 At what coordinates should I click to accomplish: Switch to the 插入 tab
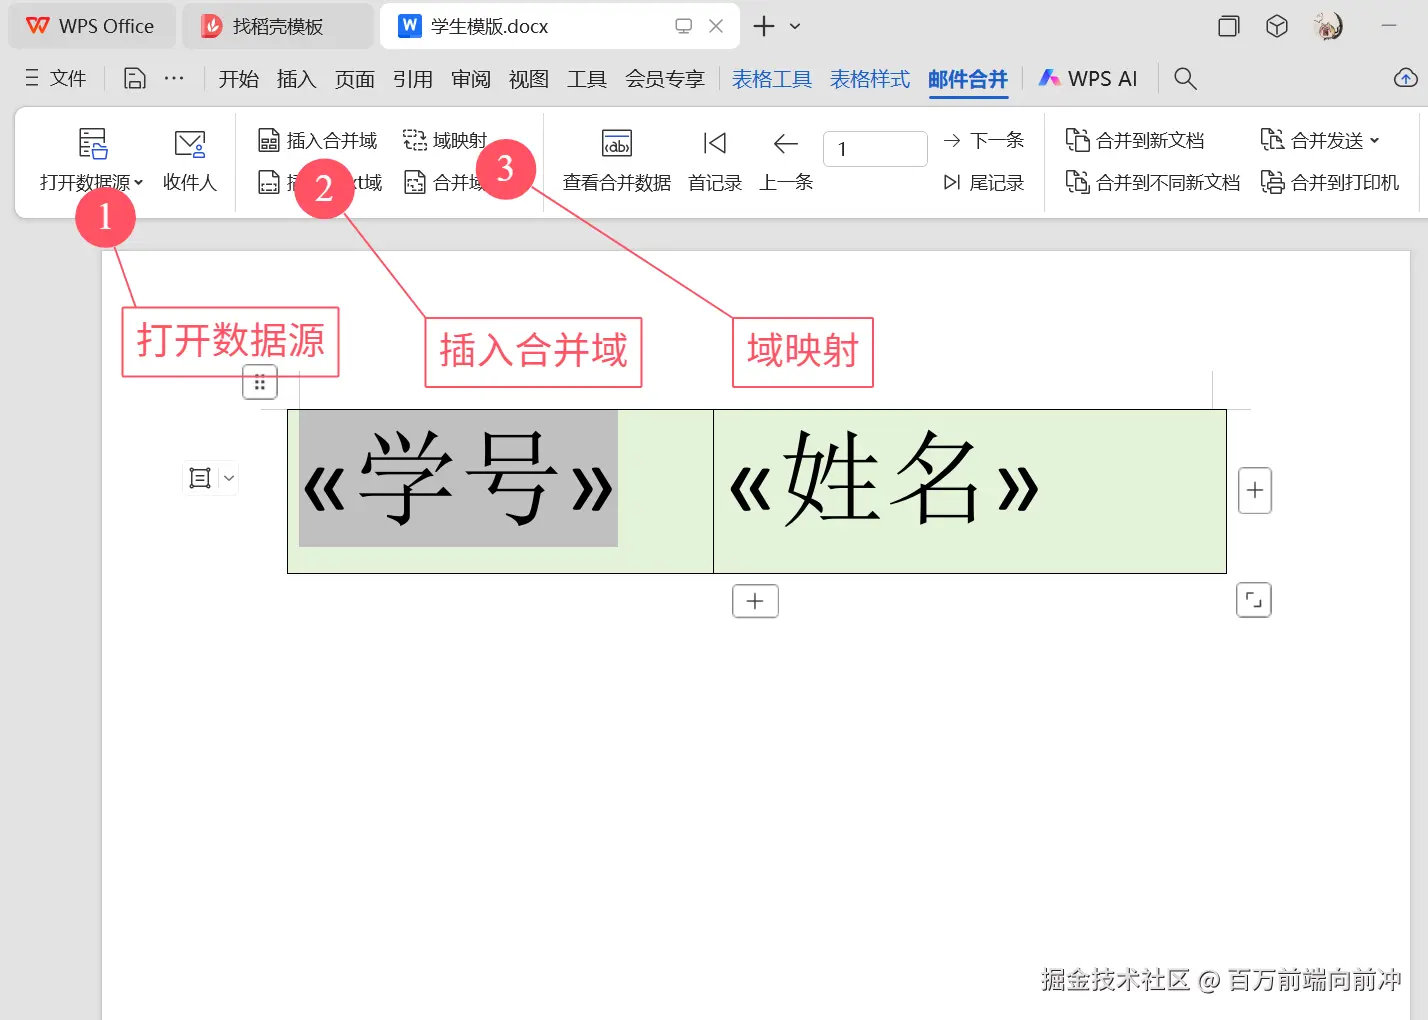coord(297,79)
